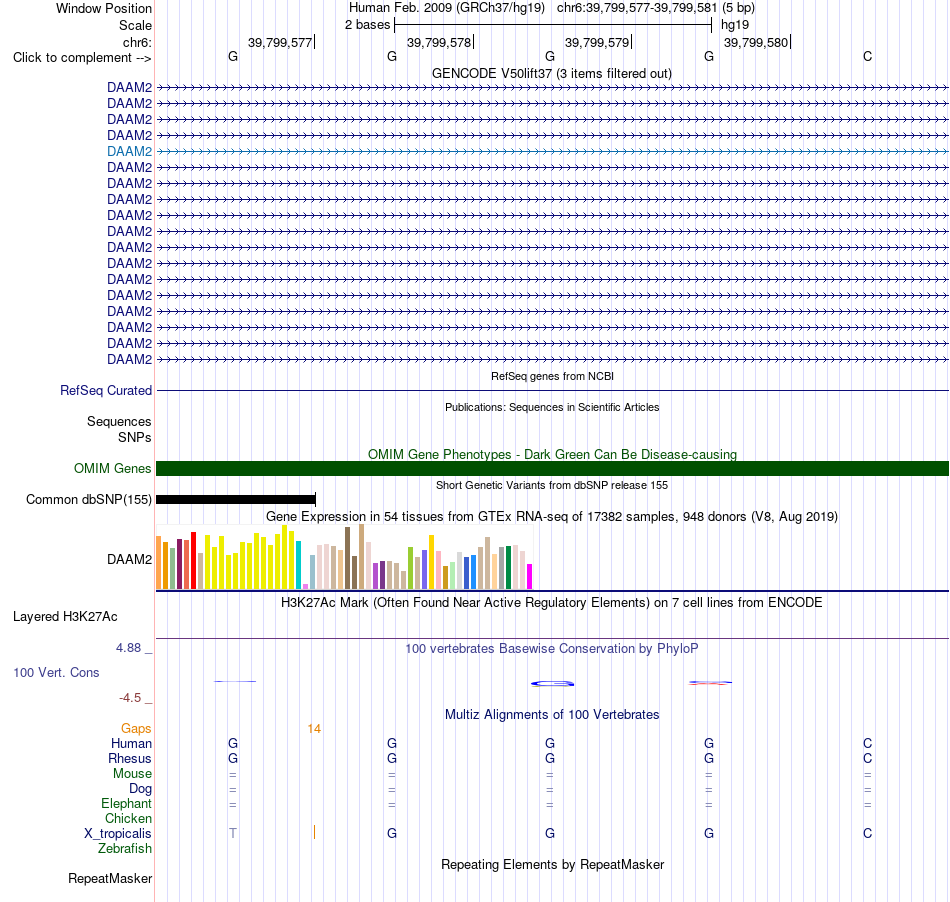Click the 'T' base in X_tropicalis row
Viewport: 950px width, 902px height.
click(x=233, y=834)
